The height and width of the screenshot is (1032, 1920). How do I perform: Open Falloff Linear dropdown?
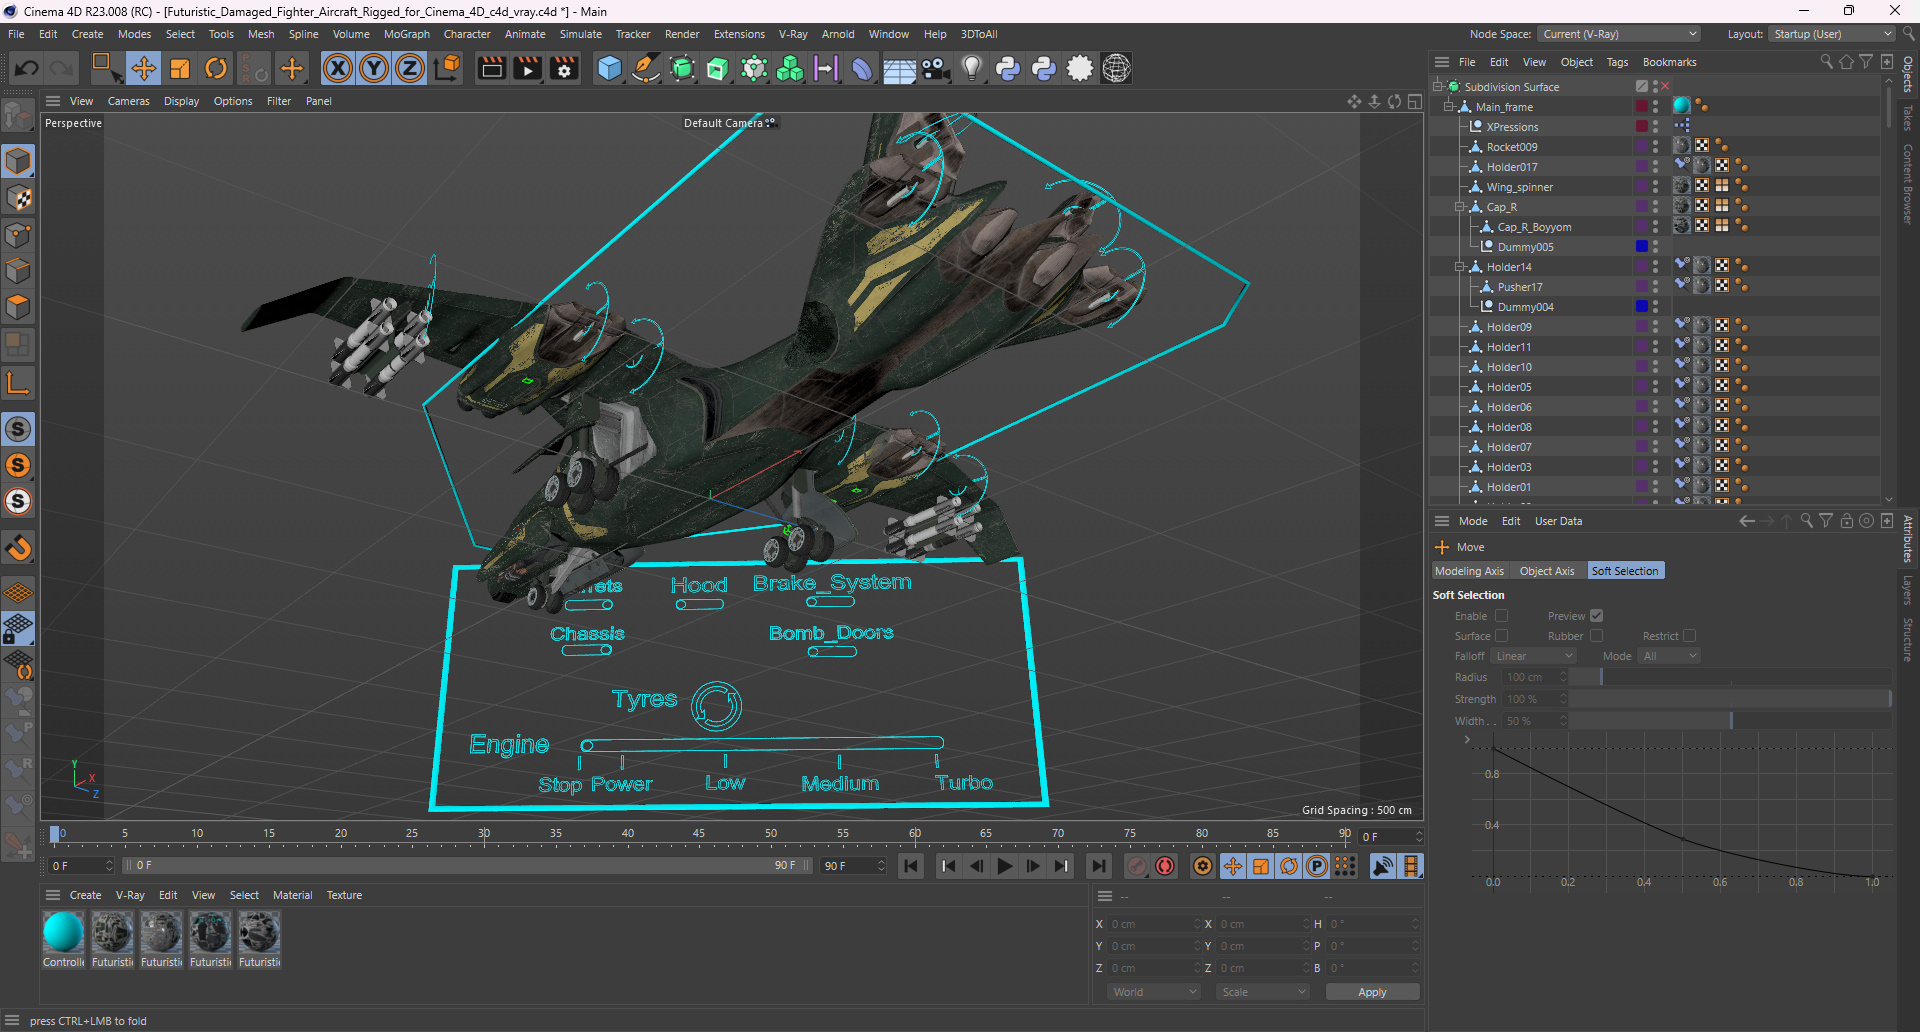[x=1533, y=656]
